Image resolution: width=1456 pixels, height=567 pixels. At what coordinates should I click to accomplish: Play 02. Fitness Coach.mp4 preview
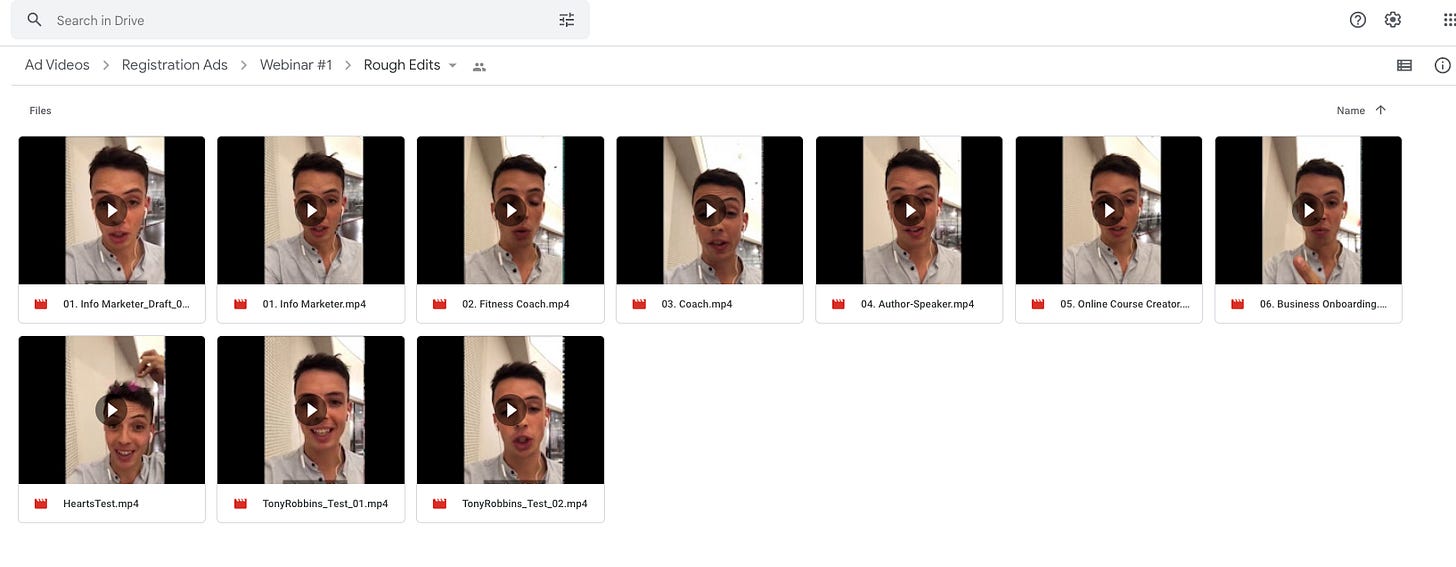point(510,210)
